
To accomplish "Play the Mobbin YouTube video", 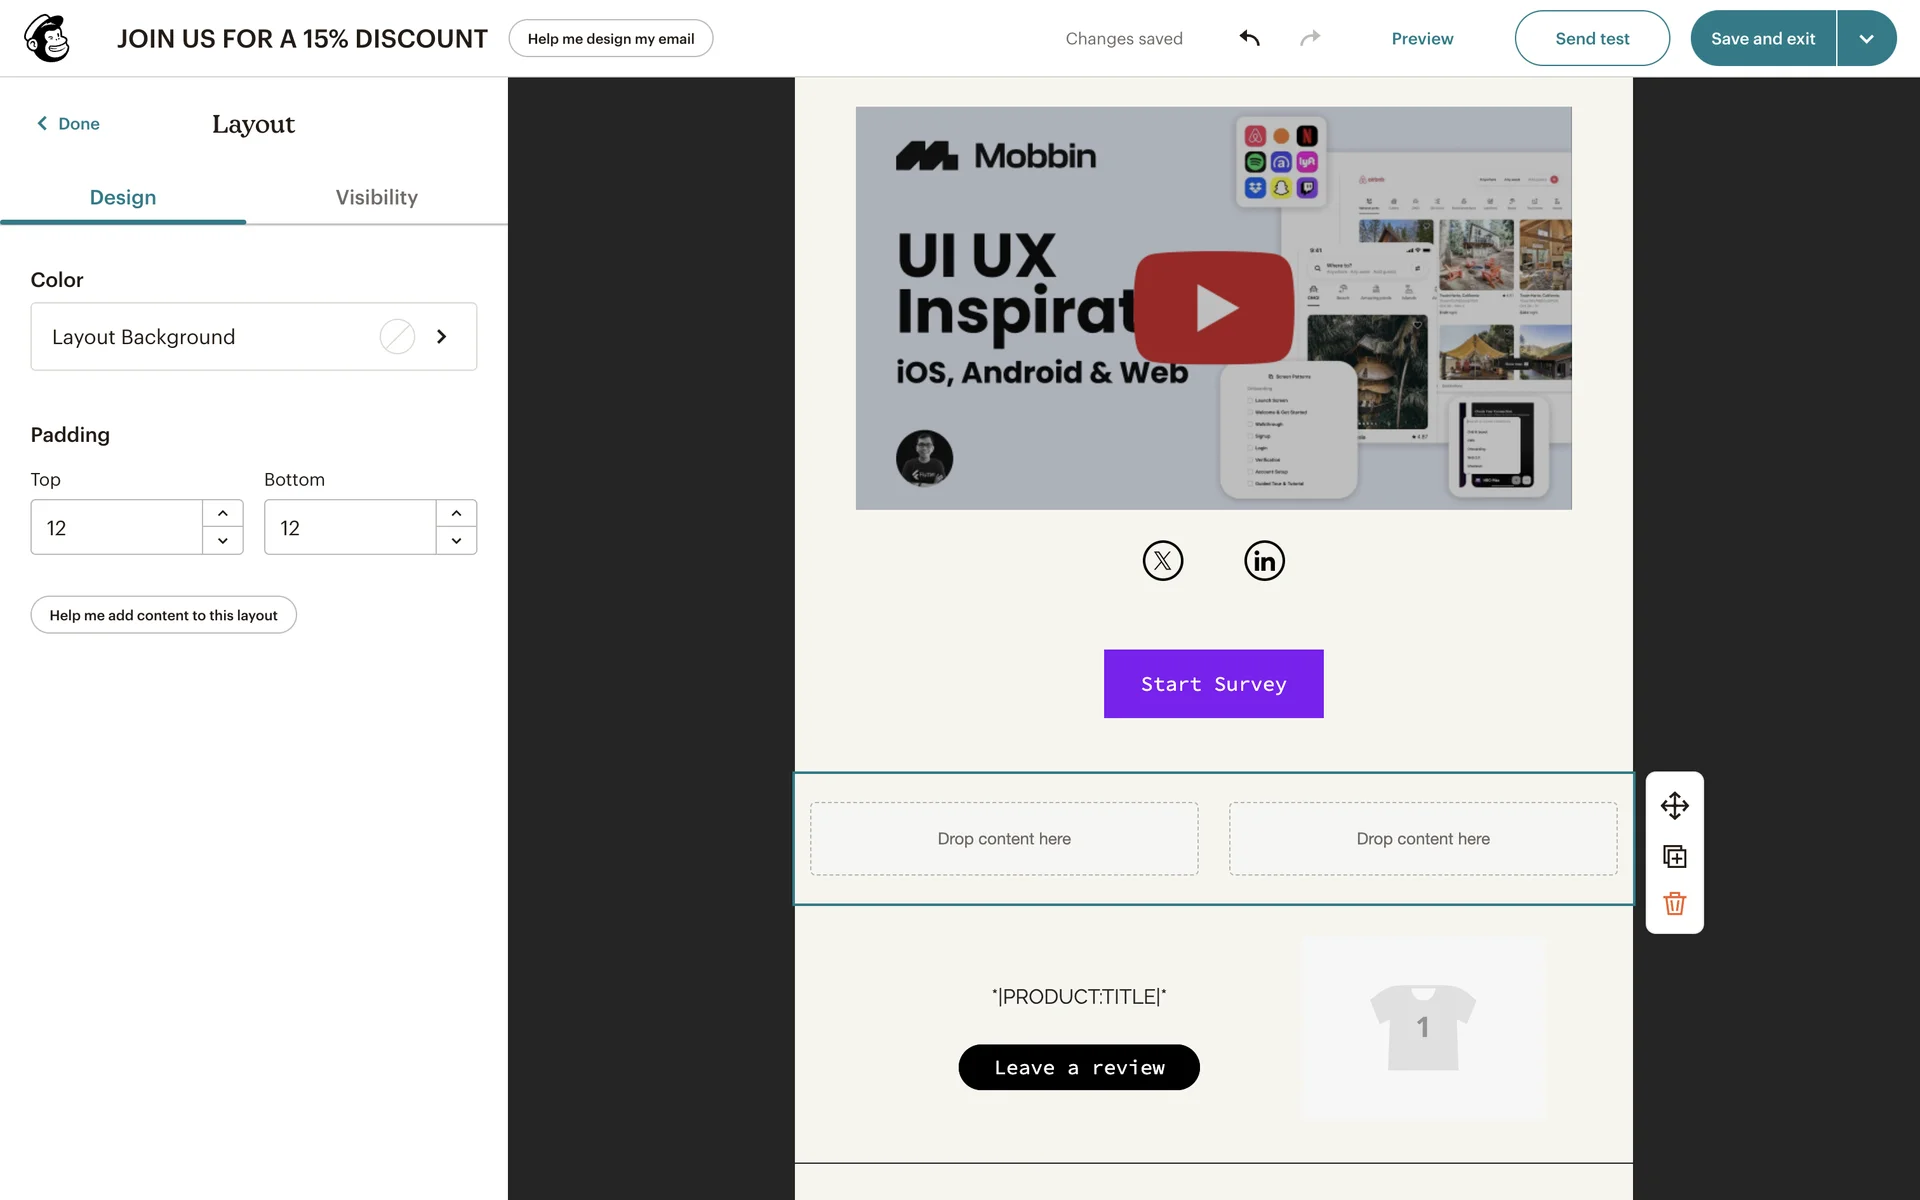I will coord(1213,308).
